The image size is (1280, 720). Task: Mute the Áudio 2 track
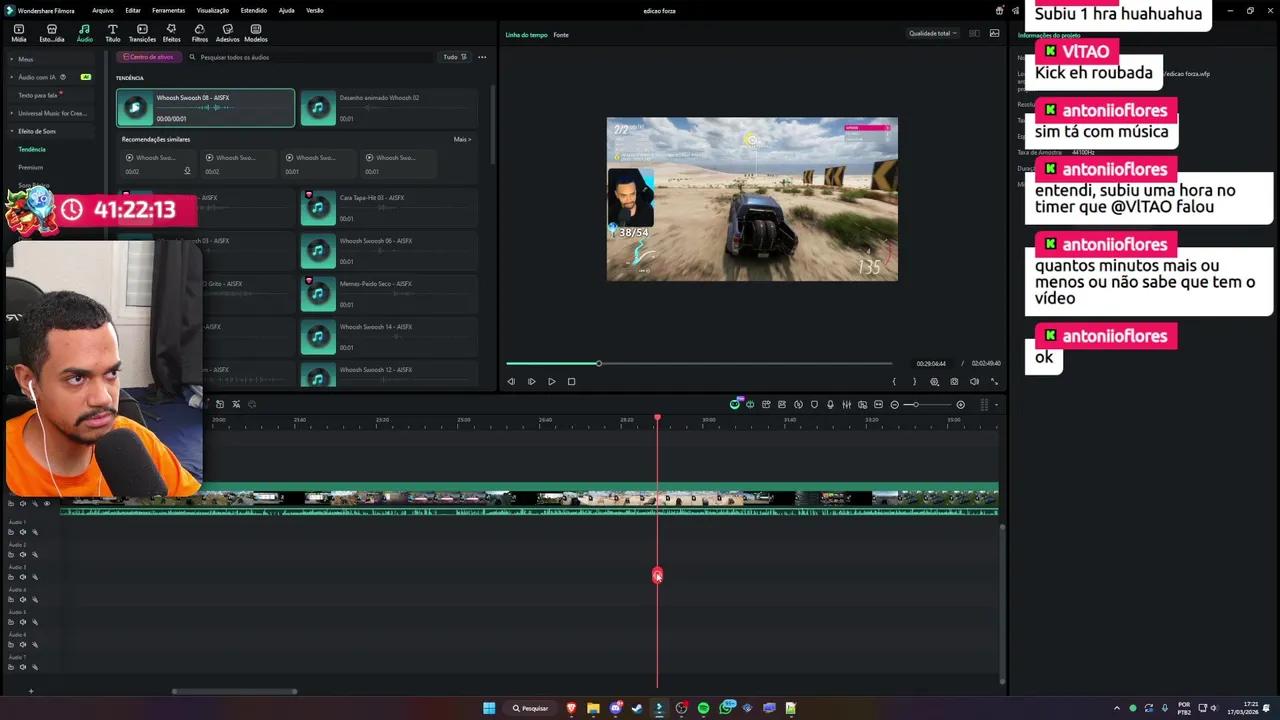[23, 555]
